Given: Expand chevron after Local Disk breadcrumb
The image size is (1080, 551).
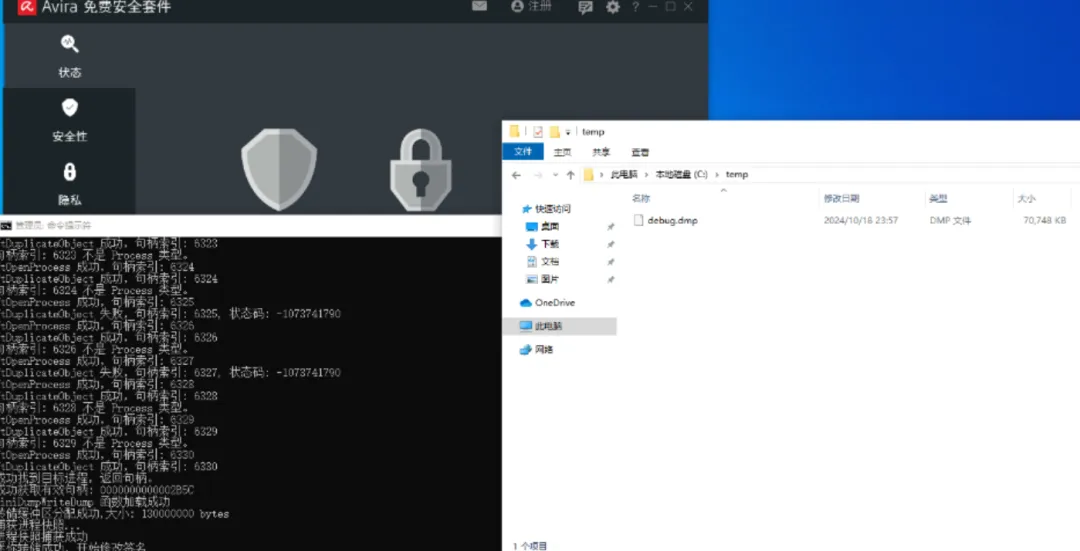Looking at the screenshot, I should click(x=716, y=175).
